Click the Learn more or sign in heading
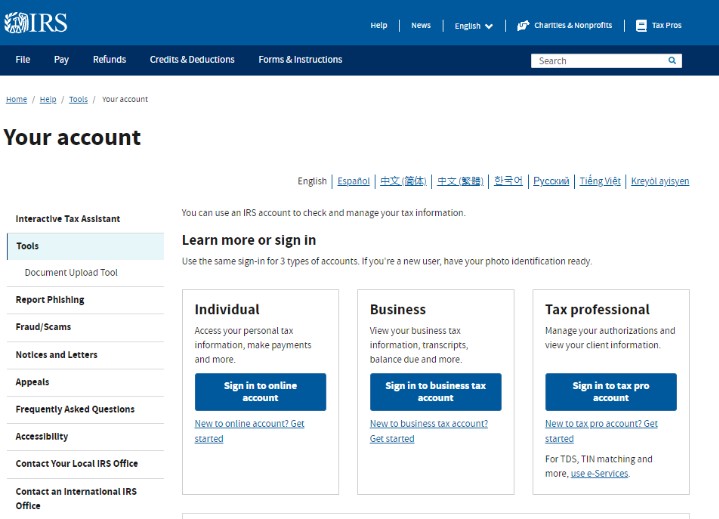 click(249, 240)
